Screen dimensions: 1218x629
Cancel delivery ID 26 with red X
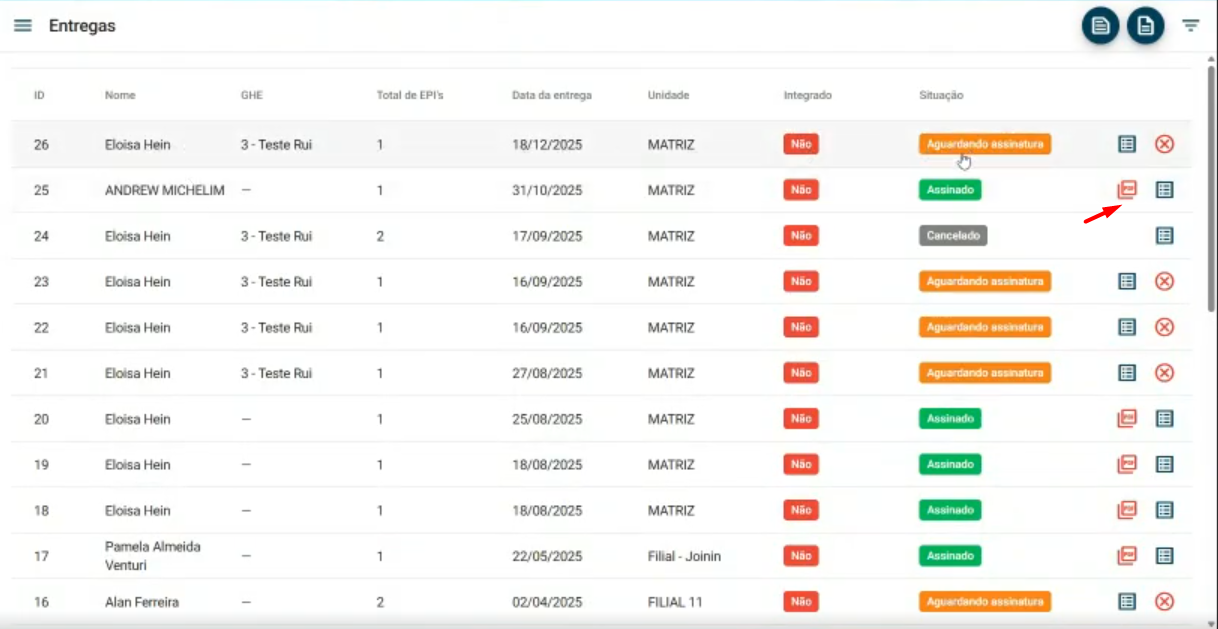tap(1164, 144)
